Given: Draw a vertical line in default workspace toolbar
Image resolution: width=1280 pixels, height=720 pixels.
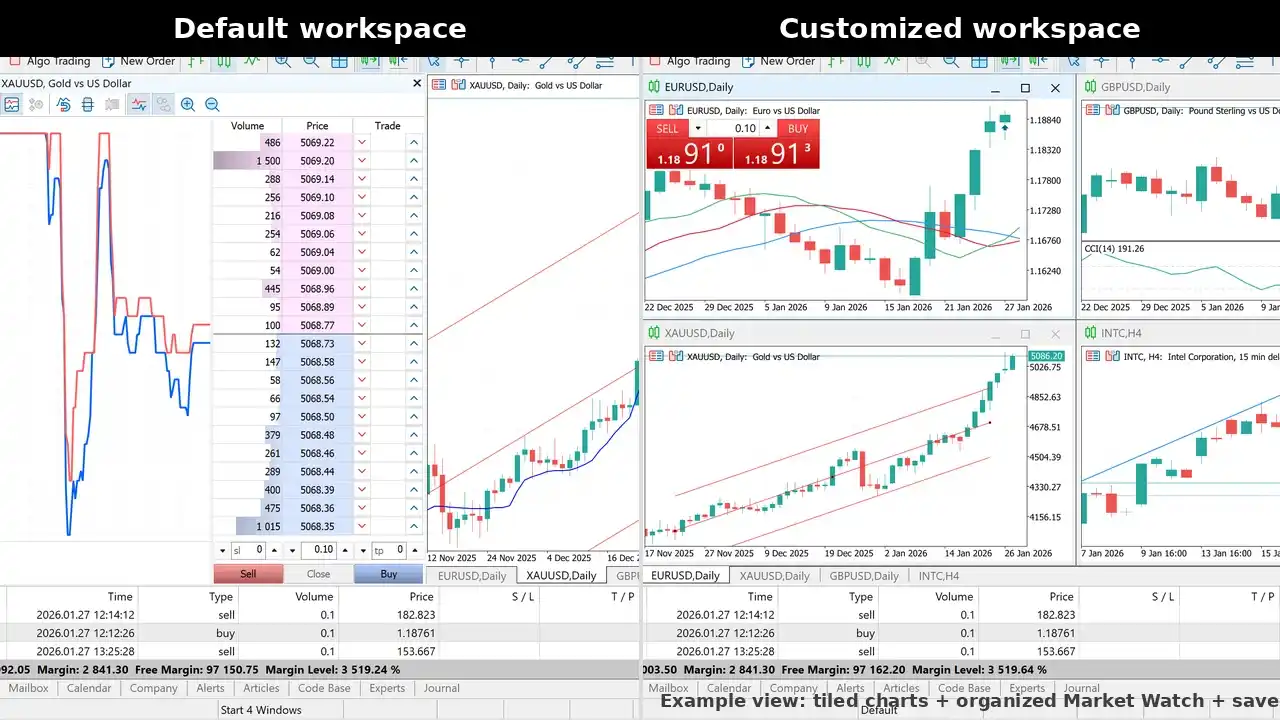Looking at the screenshot, I should 492,61.
